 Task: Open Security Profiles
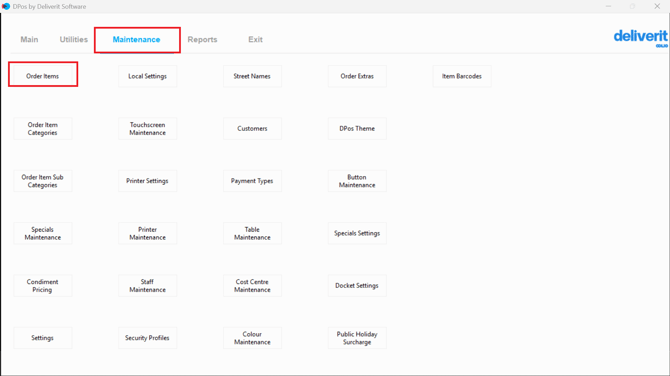click(x=147, y=338)
